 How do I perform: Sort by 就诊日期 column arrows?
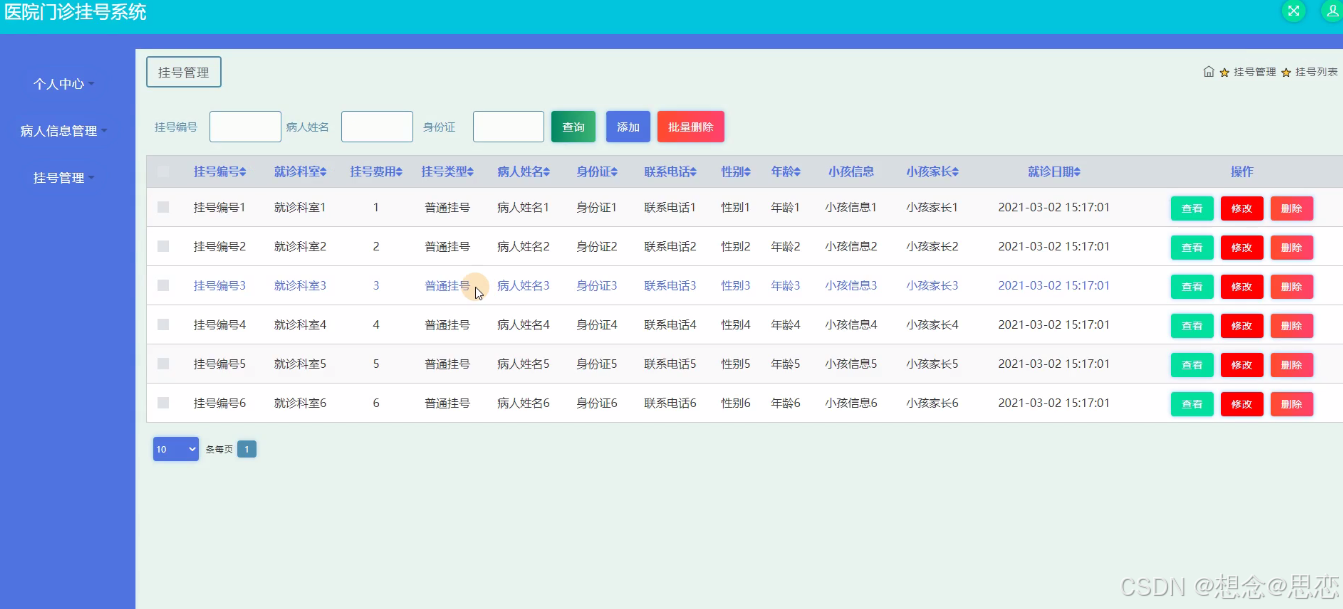coord(1077,172)
